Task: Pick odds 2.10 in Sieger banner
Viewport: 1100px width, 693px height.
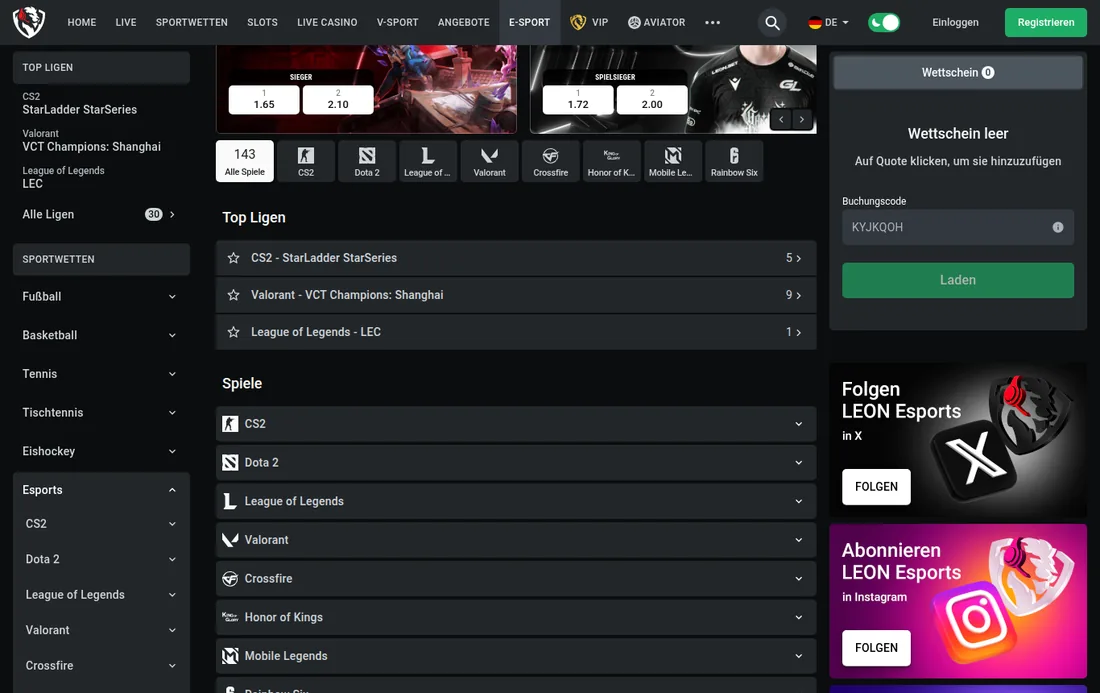Action: point(338,100)
